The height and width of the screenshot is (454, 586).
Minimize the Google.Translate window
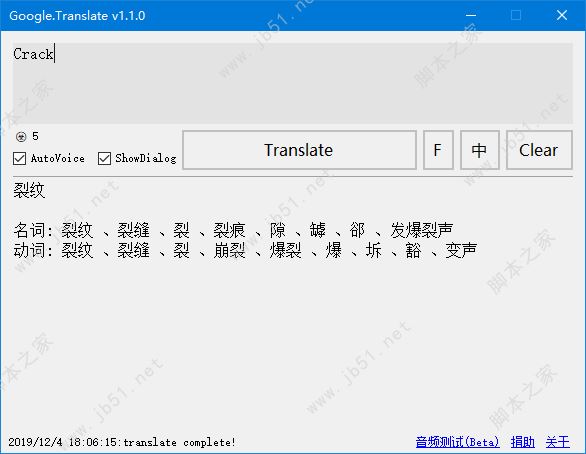pyautogui.click(x=471, y=15)
